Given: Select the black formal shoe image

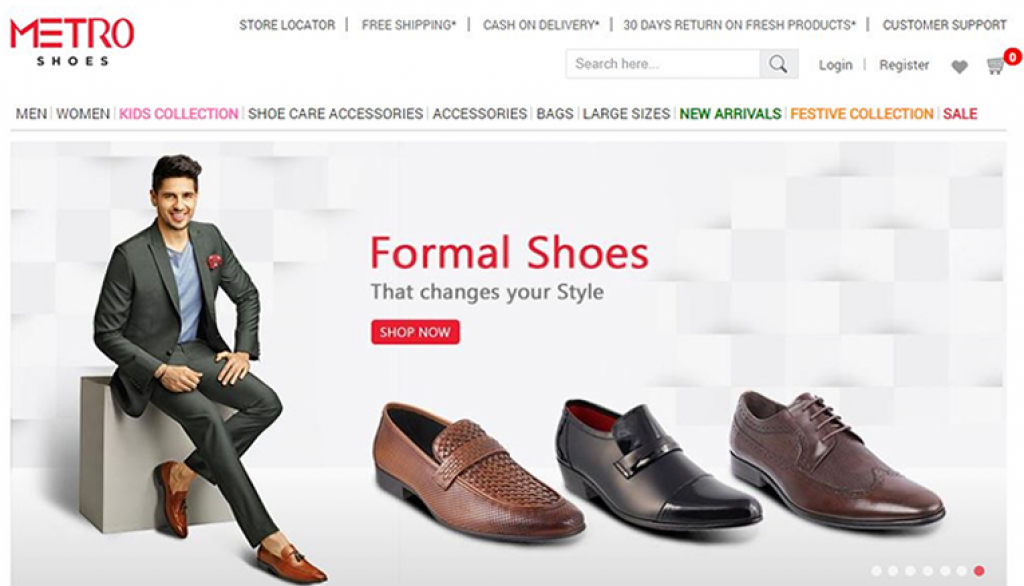Looking at the screenshot, I should (658, 463).
